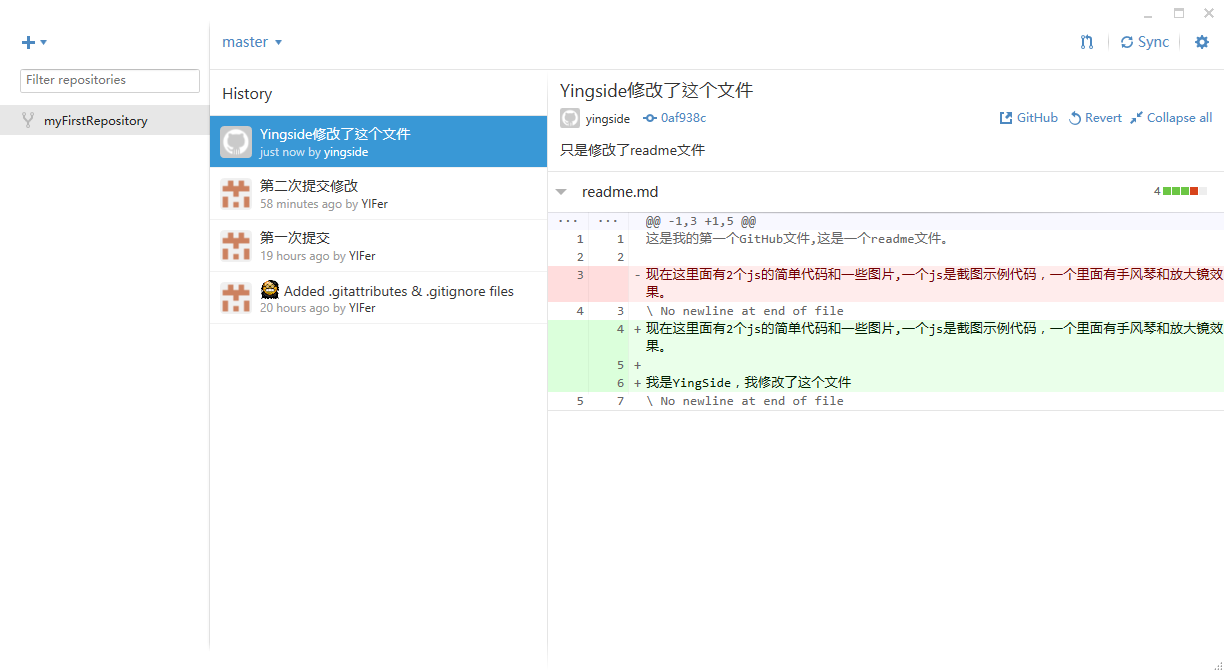Copy commit hash 0af938c

675,118
